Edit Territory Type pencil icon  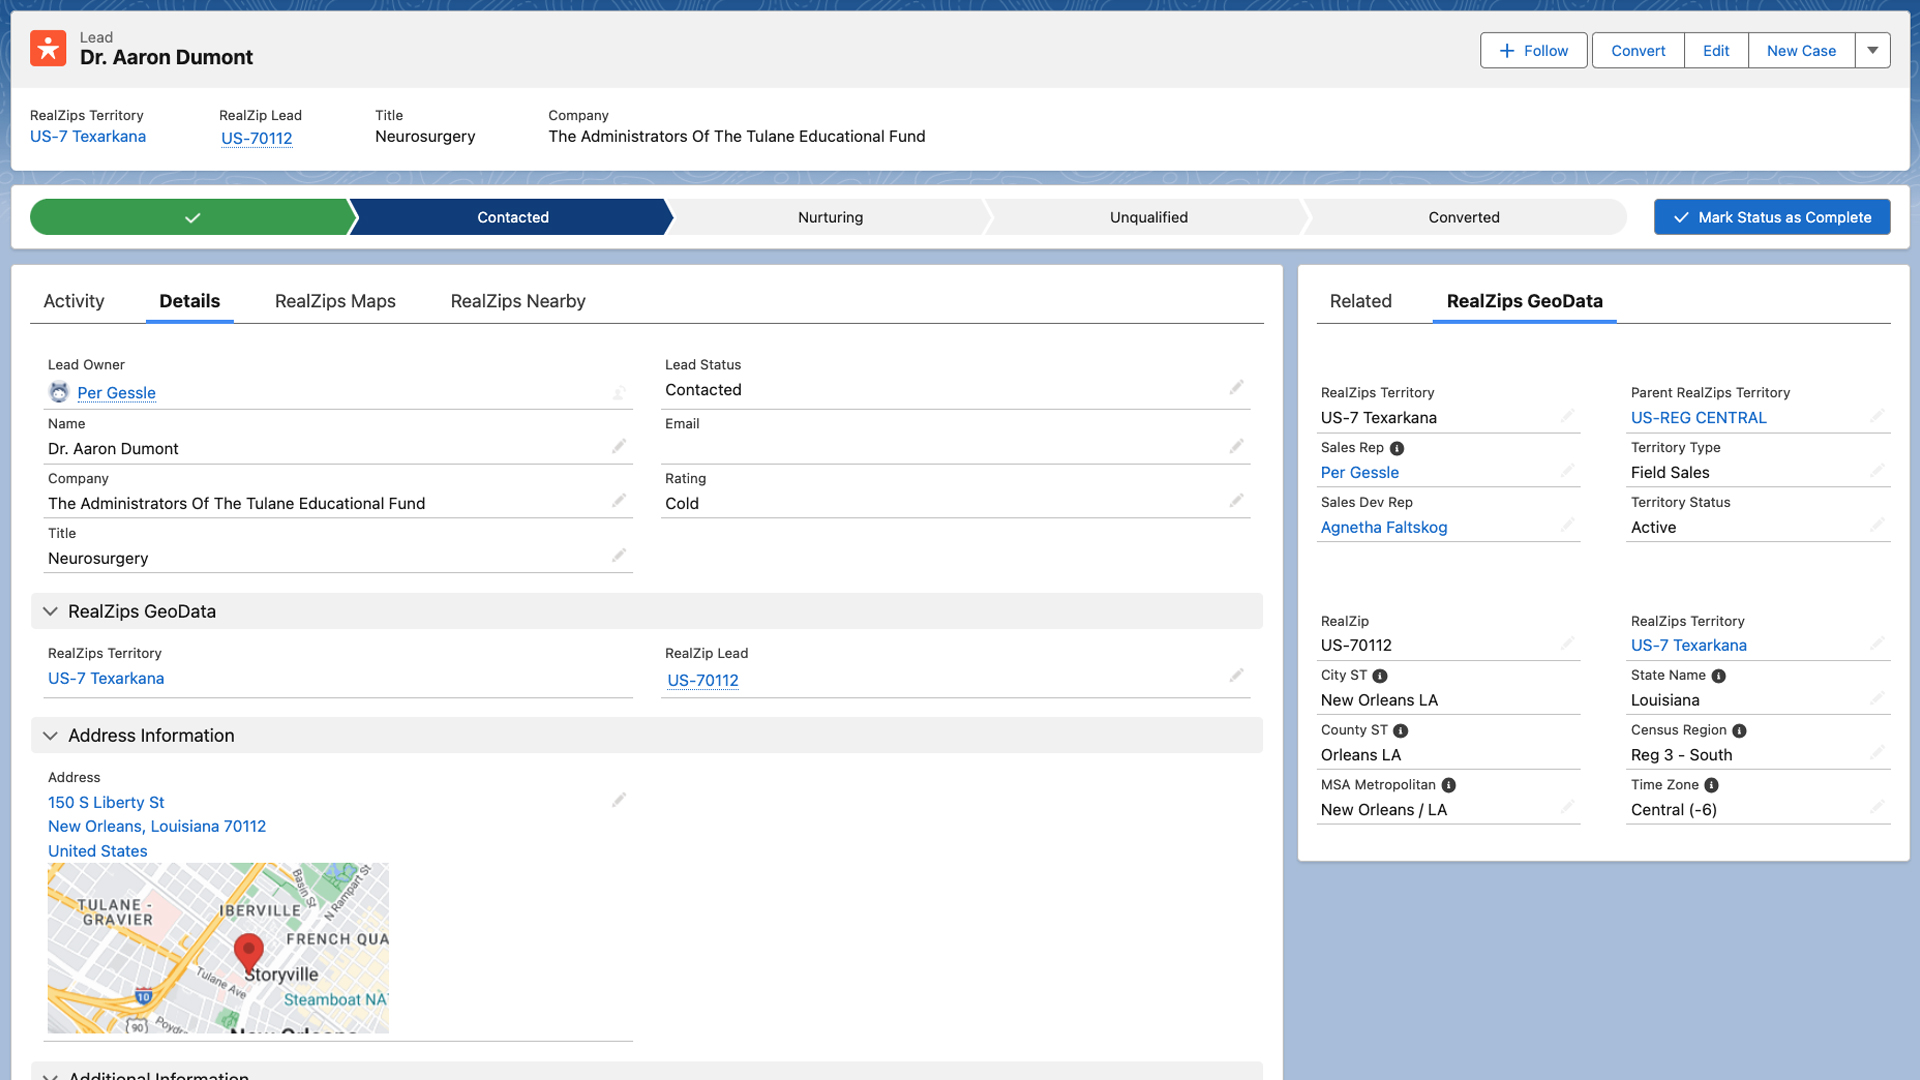coord(1877,470)
